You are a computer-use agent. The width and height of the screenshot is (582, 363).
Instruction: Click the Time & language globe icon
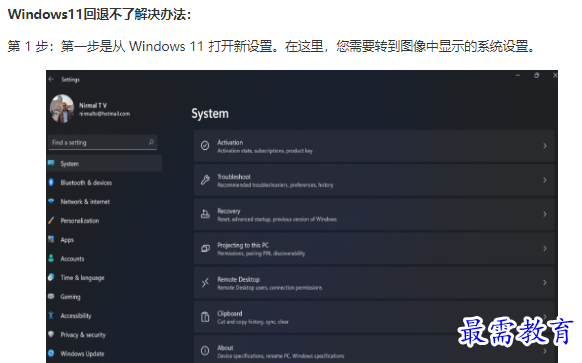pyautogui.click(x=51, y=277)
